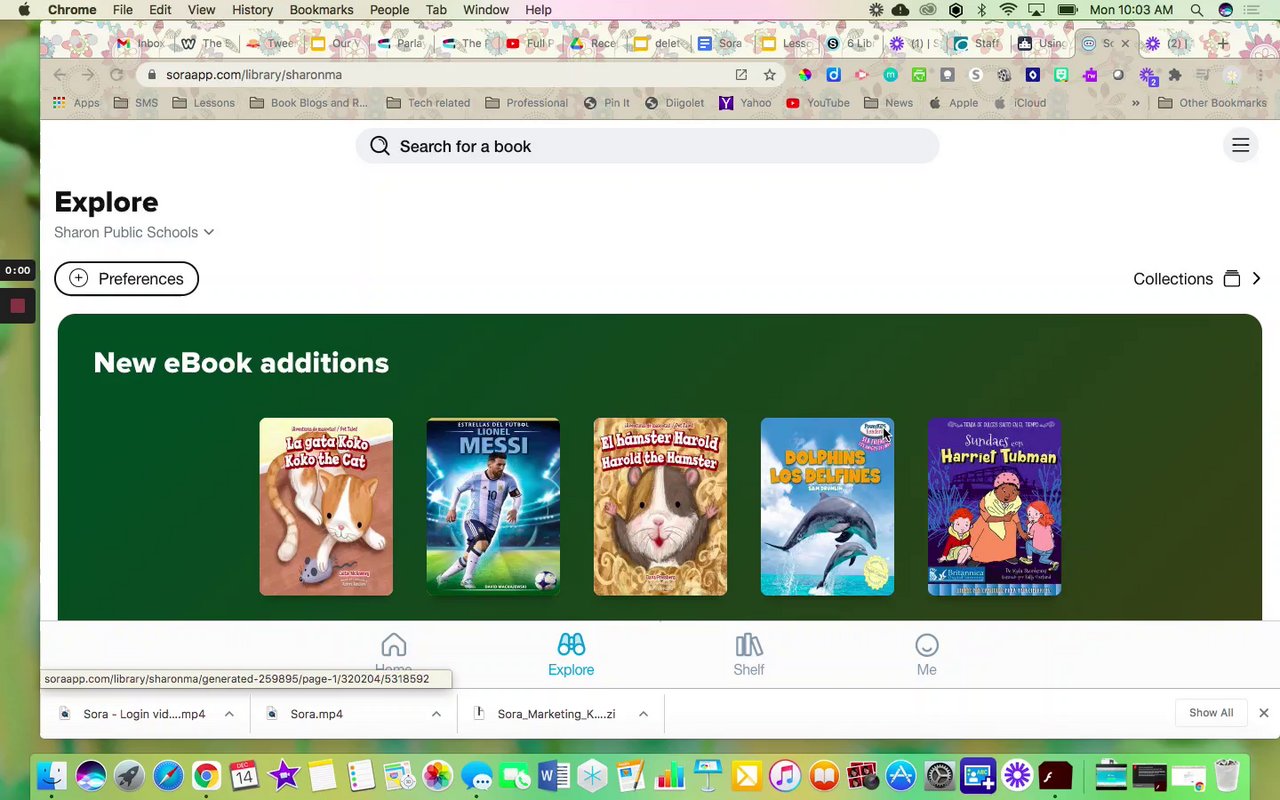Open Professional bookmarks folder
Viewport: 1280px width, 800px height.
(x=526, y=103)
